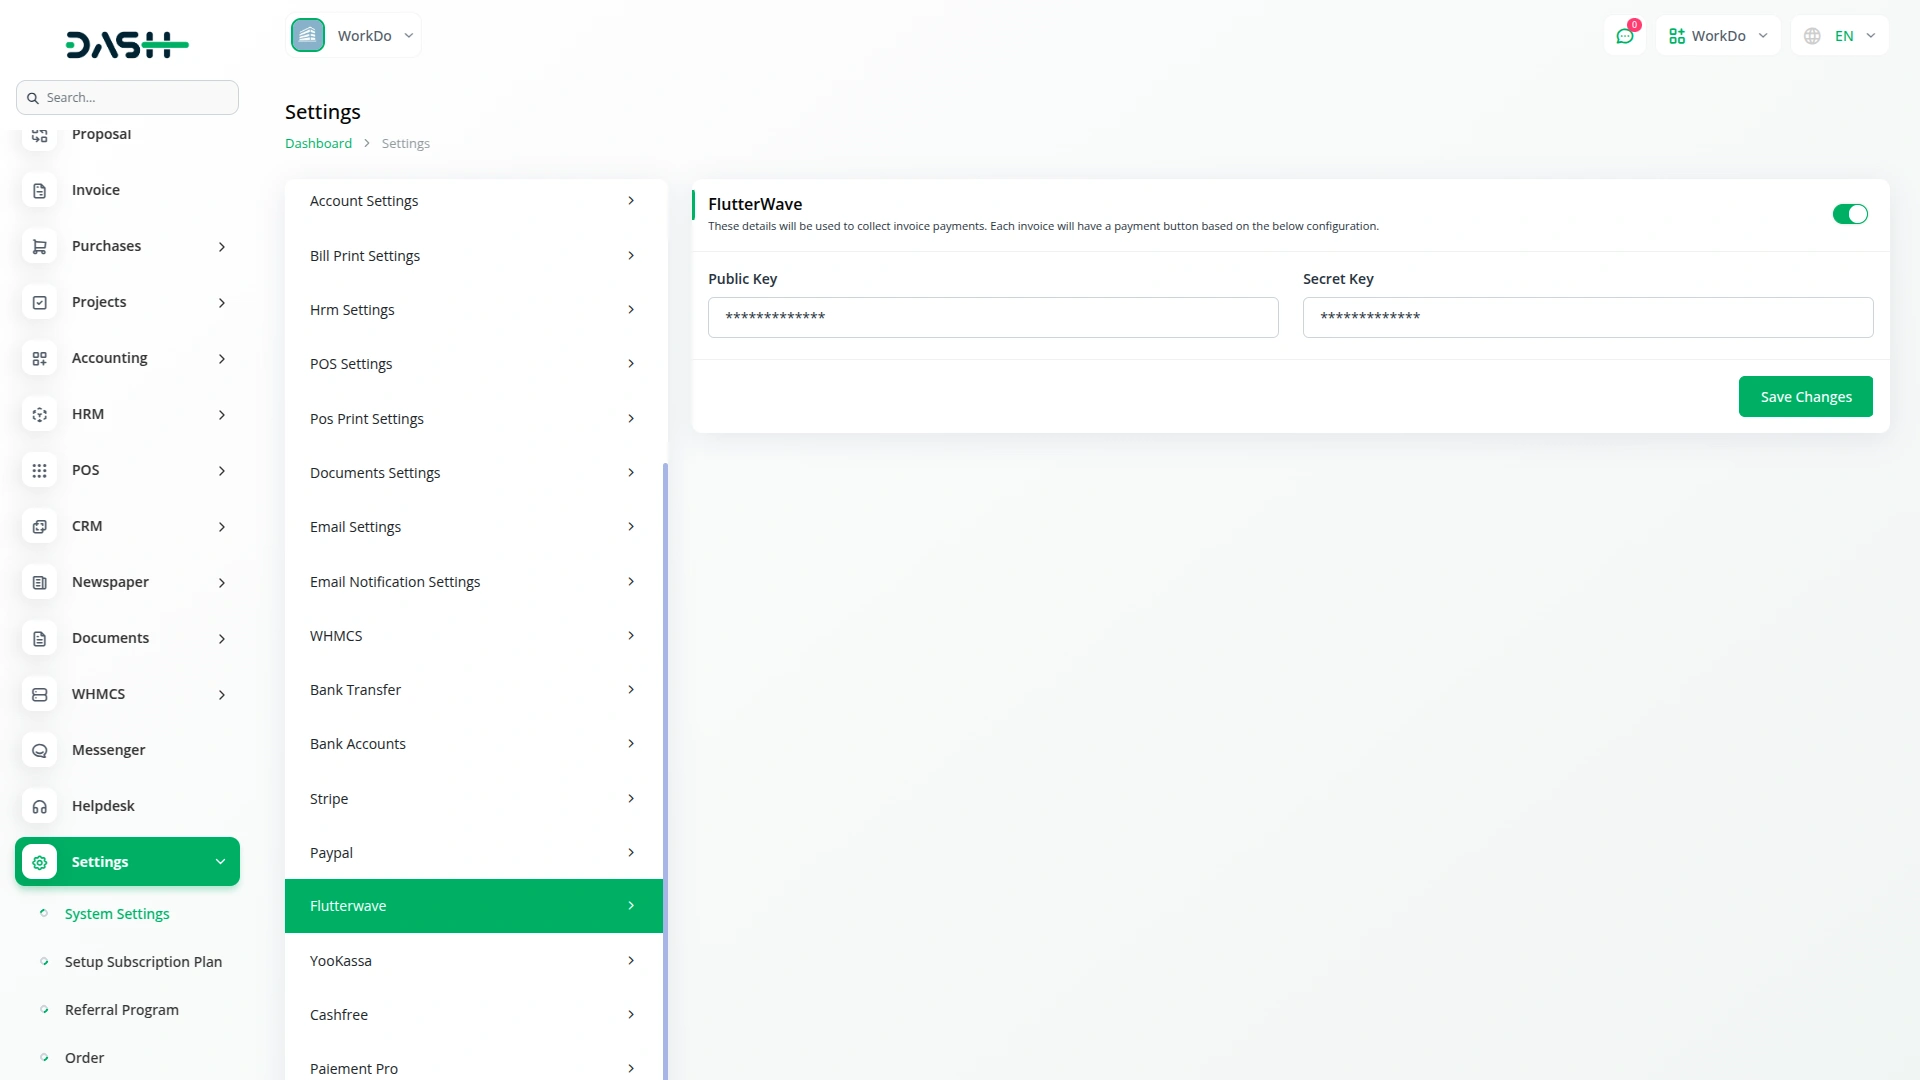Open the WorkDo workspace dropdown at top left
Screen dimensions: 1920x1080
[x=353, y=36]
